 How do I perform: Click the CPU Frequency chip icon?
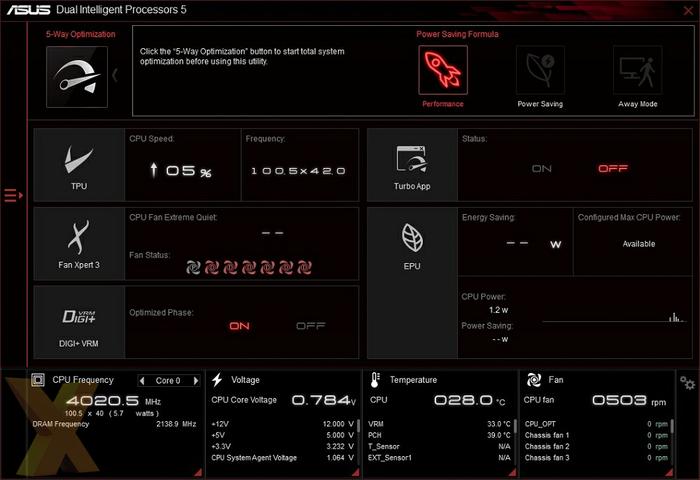click(x=38, y=380)
